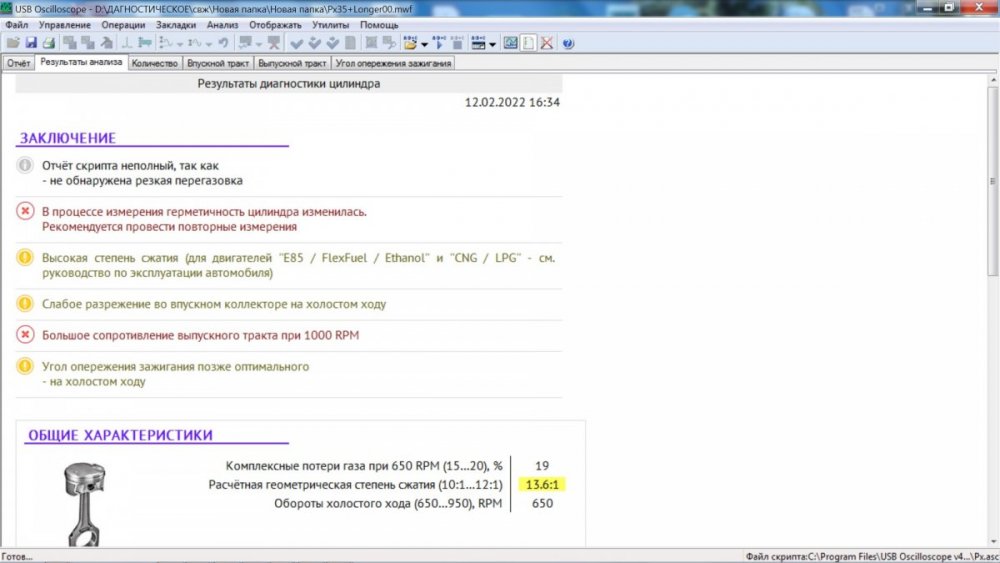Open the Управление menu
1000x563 pixels.
point(64,25)
